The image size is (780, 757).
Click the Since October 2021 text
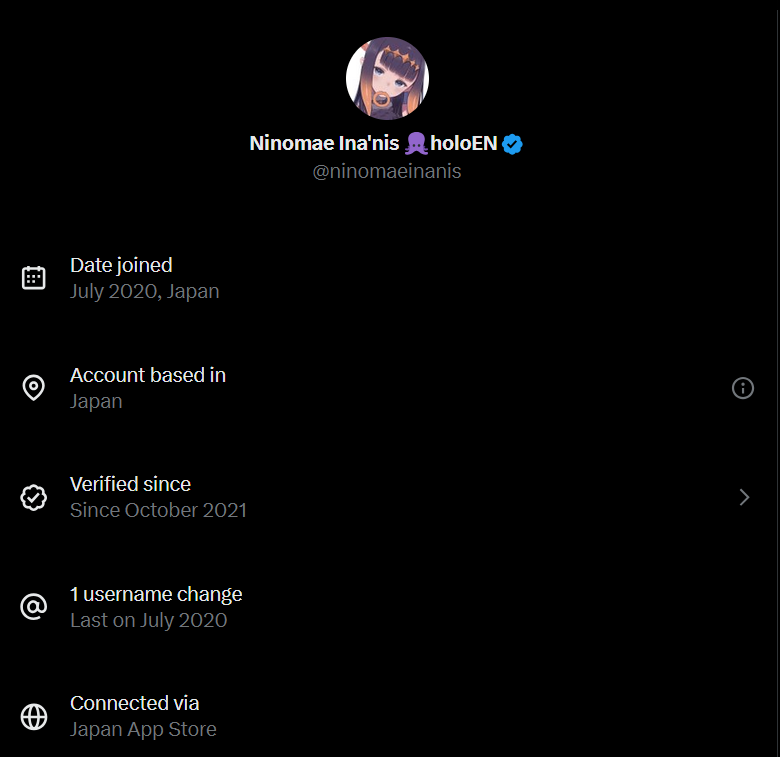tap(158, 510)
